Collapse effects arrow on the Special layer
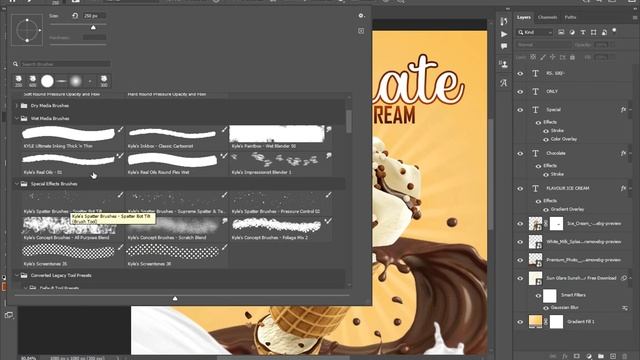640x360 pixels. (x=631, y=110)
